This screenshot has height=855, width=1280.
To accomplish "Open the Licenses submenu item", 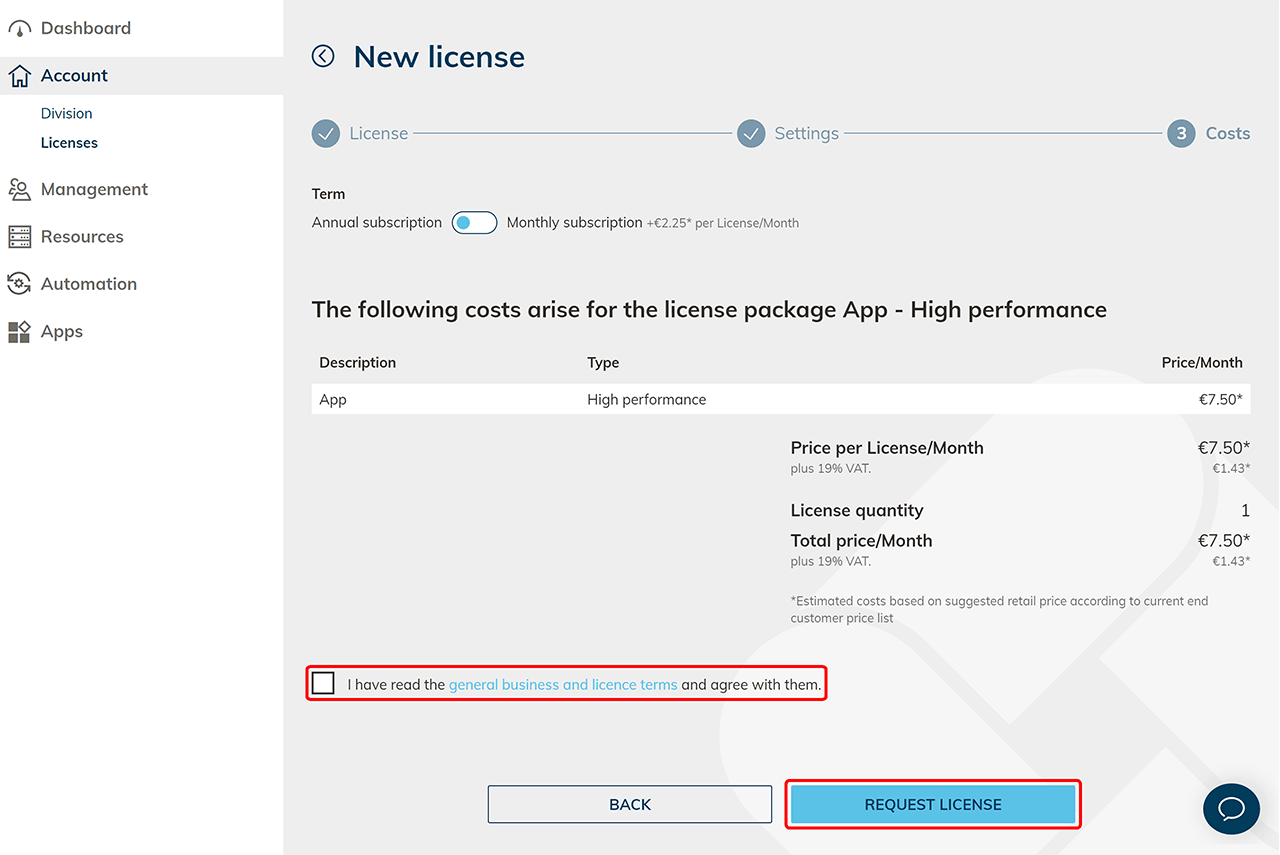I will [69, 143].
